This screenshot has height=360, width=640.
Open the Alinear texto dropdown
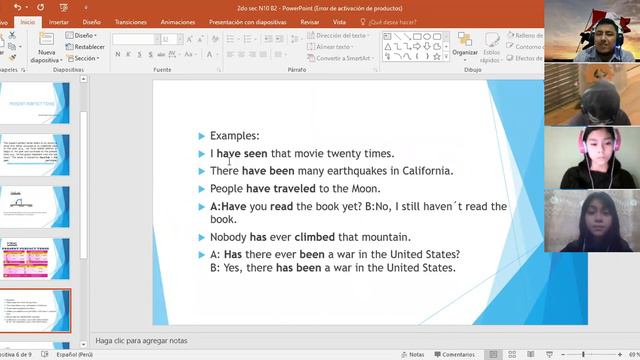331,47
